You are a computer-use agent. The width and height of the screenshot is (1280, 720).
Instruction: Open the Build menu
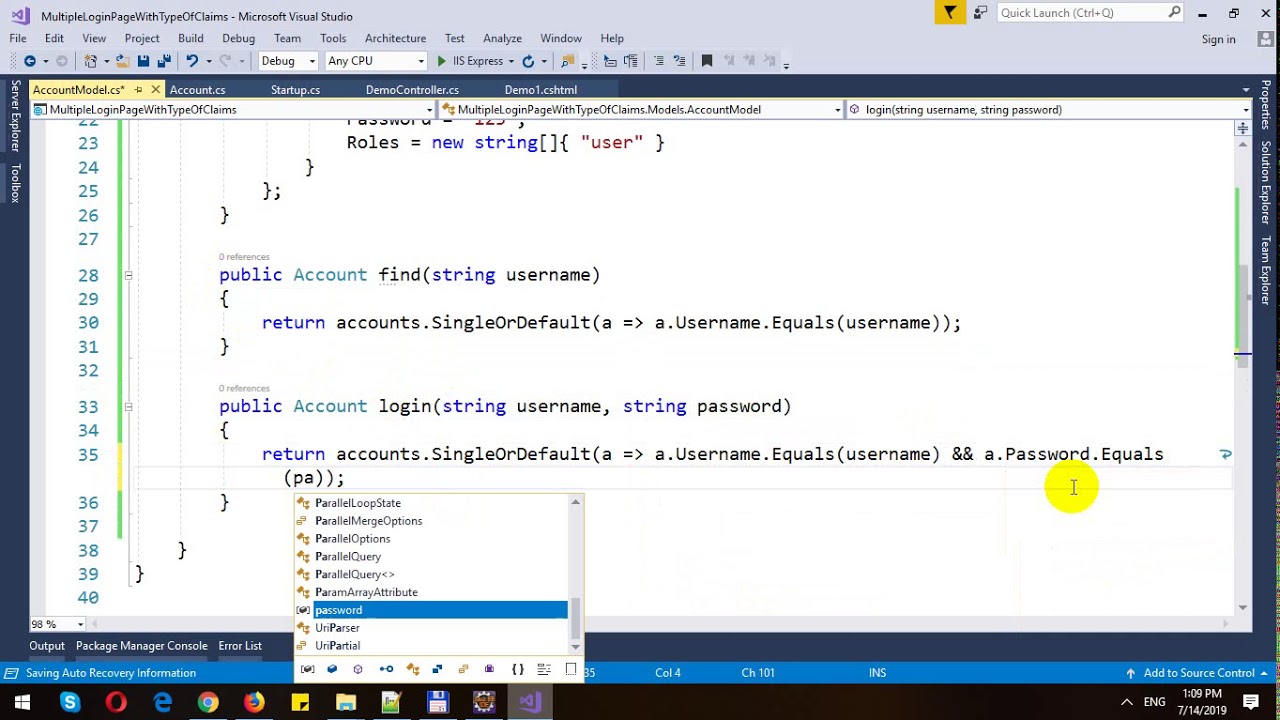pos(190,38)
